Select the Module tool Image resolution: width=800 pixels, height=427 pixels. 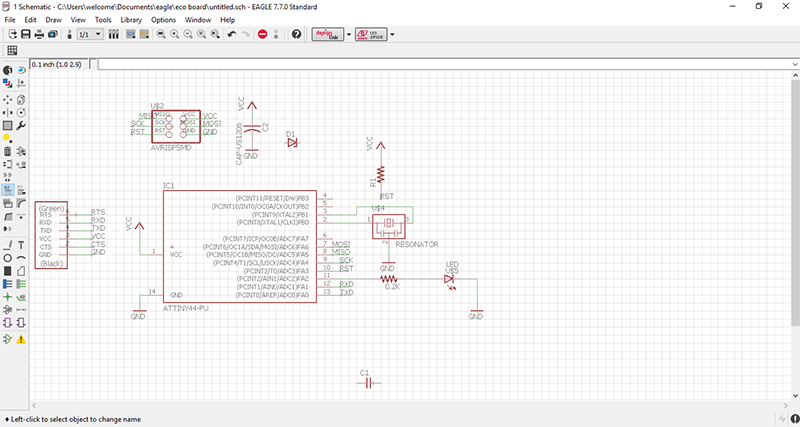(x=8, y=322)
